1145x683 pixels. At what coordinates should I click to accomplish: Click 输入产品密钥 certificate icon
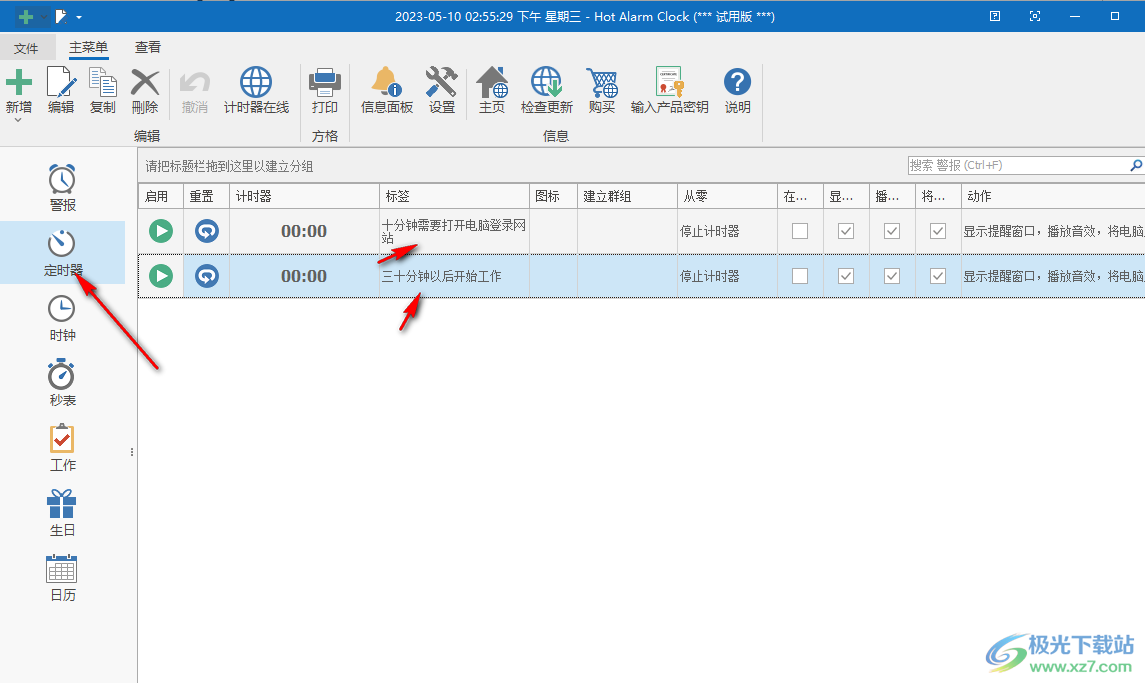click(x=670, y=83)
